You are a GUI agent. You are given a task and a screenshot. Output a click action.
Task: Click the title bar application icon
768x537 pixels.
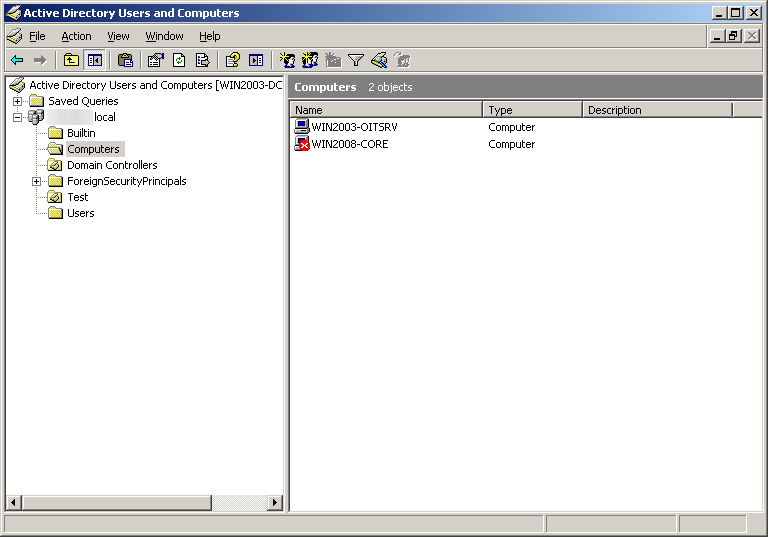click(14, 13)
